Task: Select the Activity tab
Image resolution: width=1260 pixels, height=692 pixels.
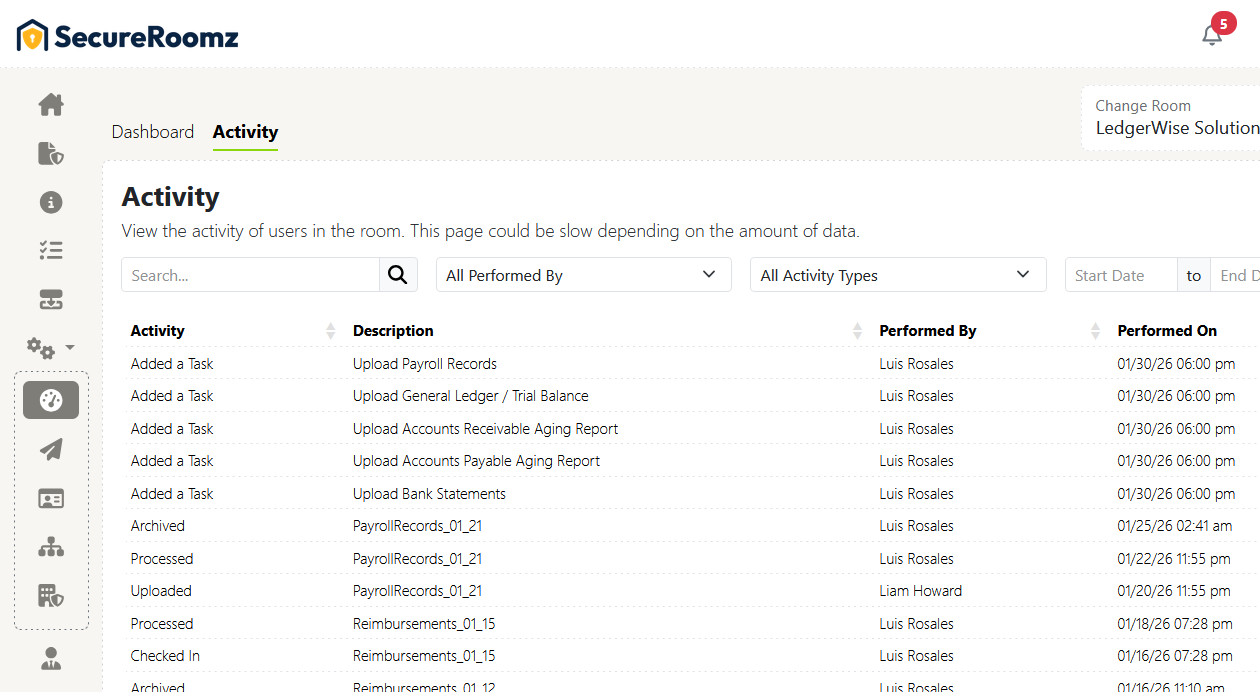Action: pos(245,131)
